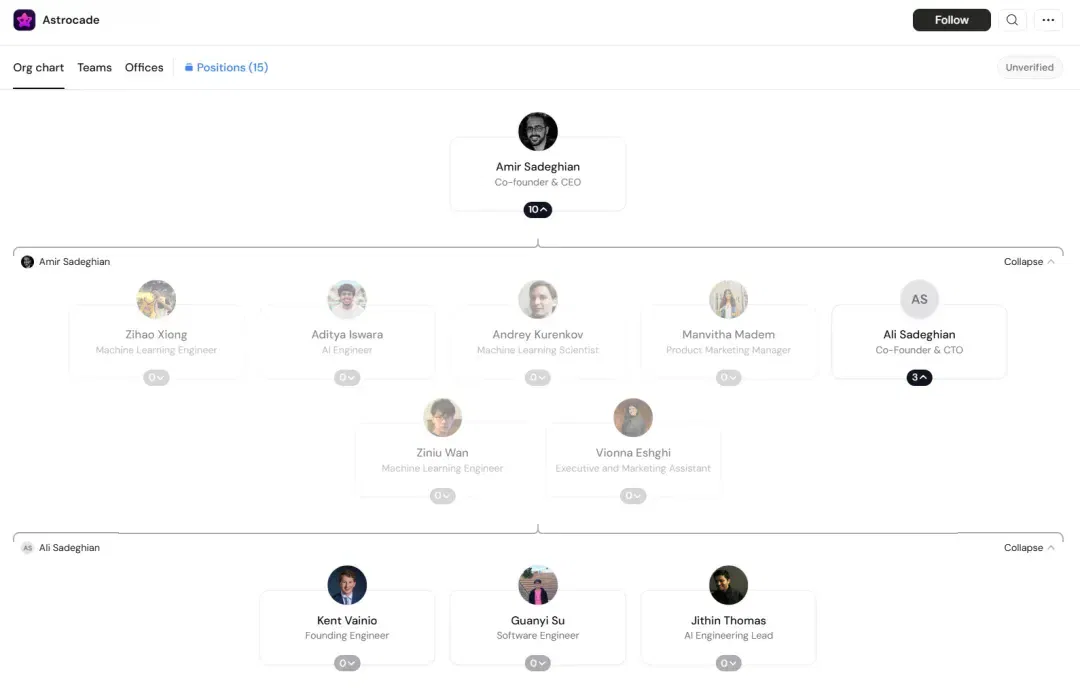Click the briefcase icon beside Positions
The height and width of the screenshot is (691, 1080).
pyautogui.click(x=189, y=68)
